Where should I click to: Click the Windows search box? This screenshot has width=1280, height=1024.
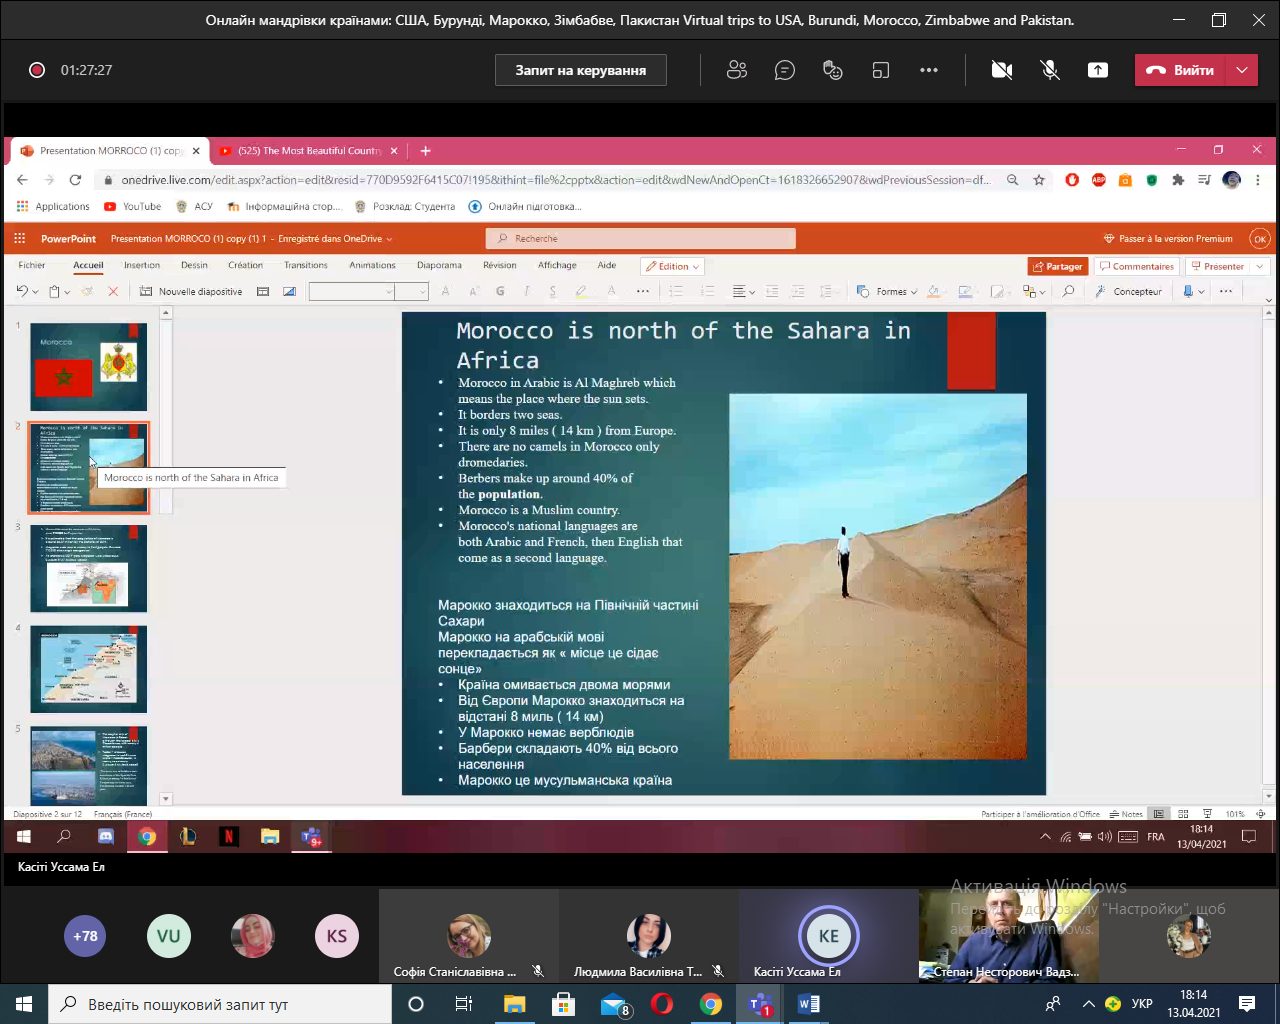click(x=220, y=1004)
